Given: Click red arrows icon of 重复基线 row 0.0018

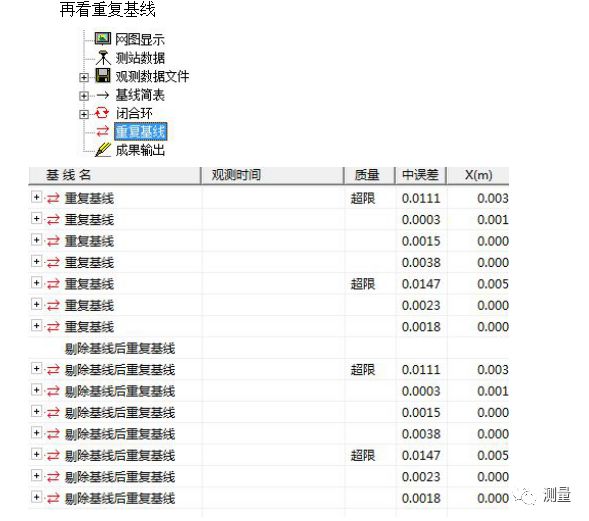Looking at the screenshot, I should coord(53,326).
